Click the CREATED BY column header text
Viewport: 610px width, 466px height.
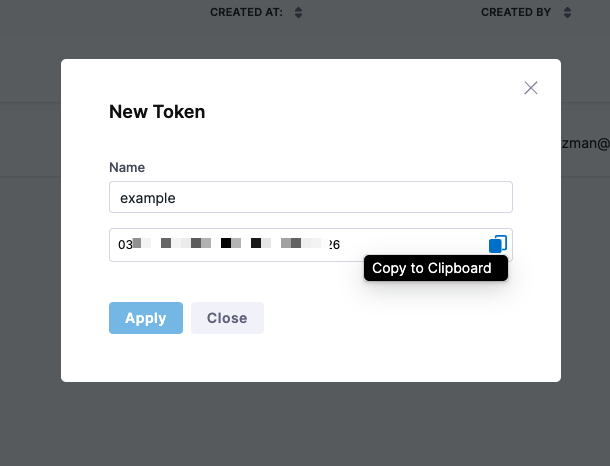(x=516, y=12)
